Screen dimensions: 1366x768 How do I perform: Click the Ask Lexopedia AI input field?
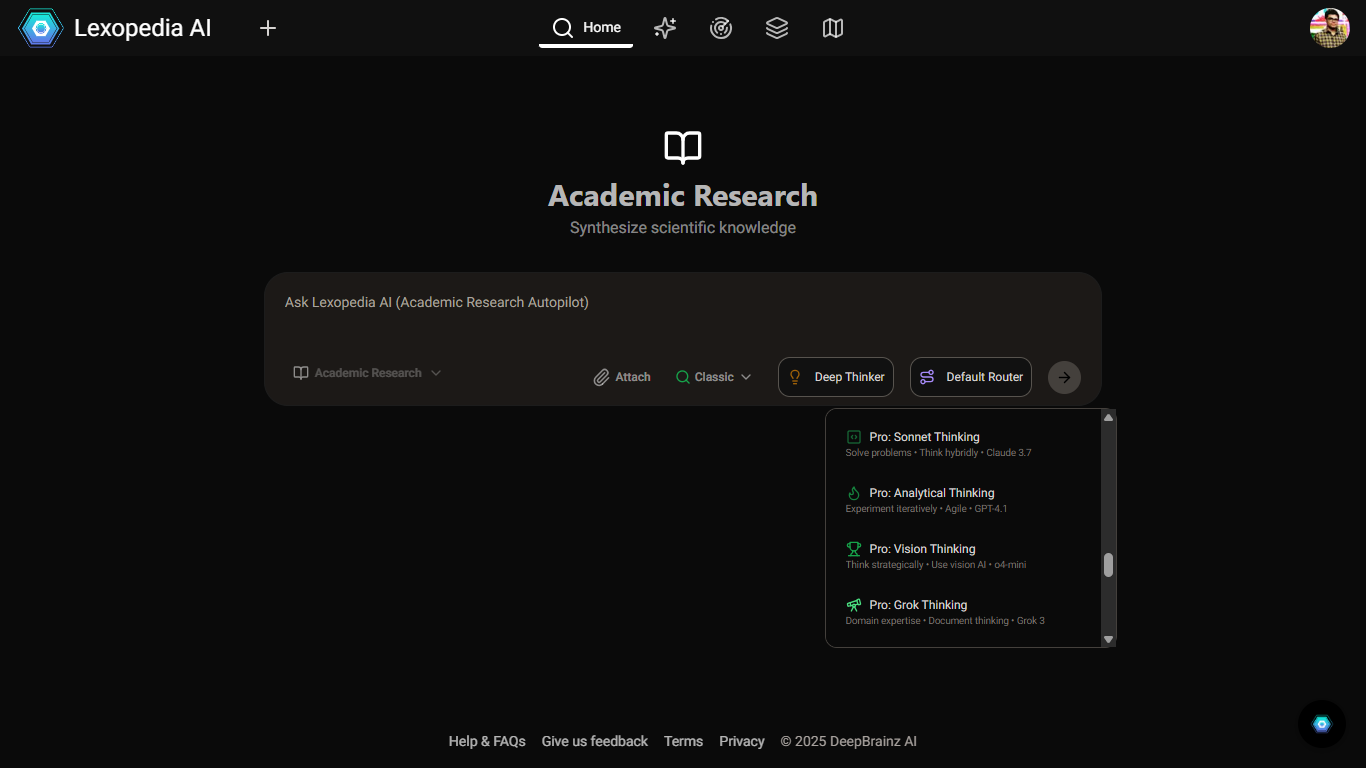pyautogui.click(x=683, y=302)
